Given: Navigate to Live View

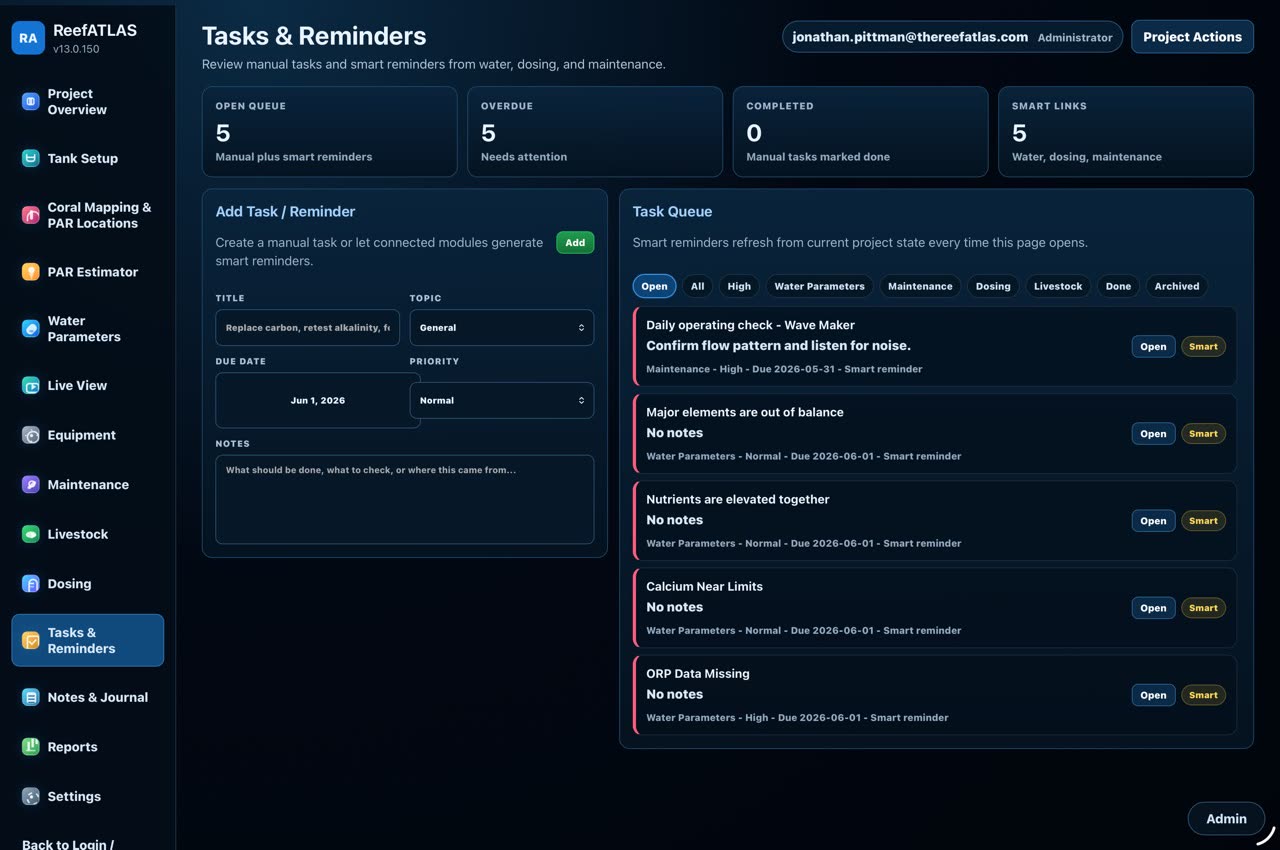Looking at the screenshot, I should pyautogui.click(x=88, y=385).
